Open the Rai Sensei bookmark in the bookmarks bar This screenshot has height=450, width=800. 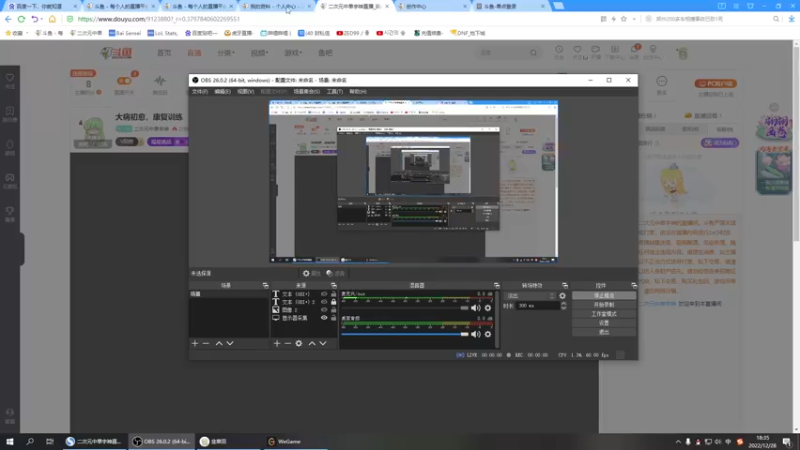[x=124, y=33]
